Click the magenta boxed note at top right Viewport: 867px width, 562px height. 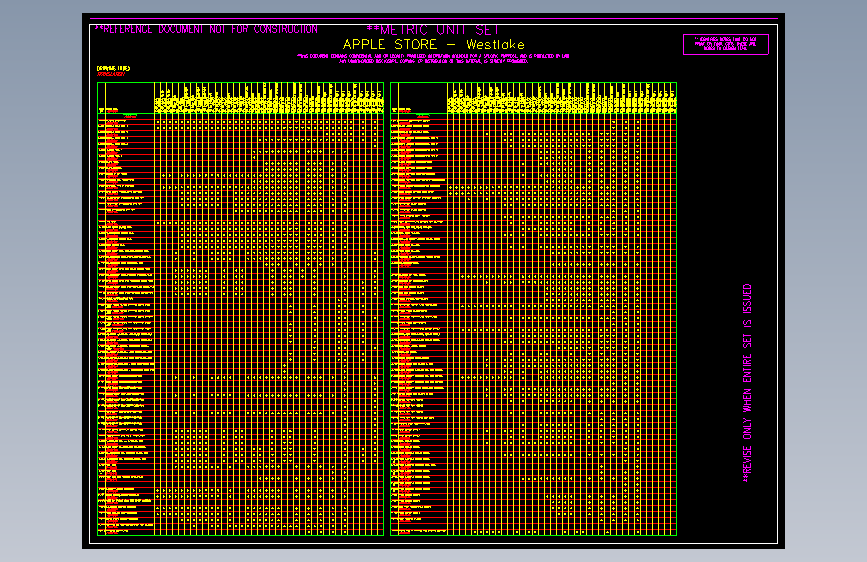(x=725, y=44)
